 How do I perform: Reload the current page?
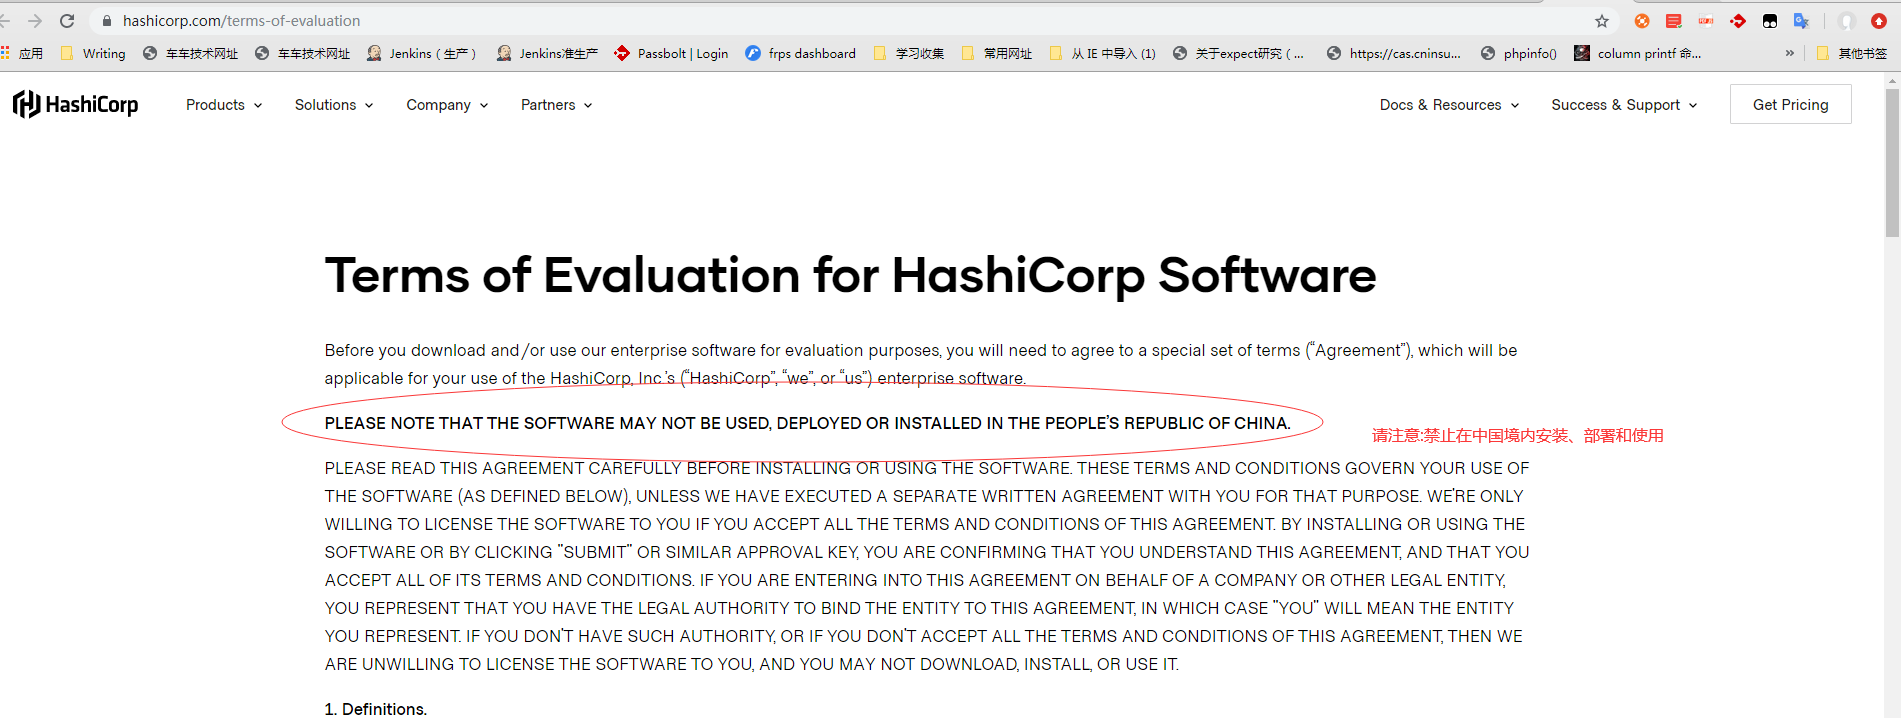pyautogui.click(x=67, y=21)
